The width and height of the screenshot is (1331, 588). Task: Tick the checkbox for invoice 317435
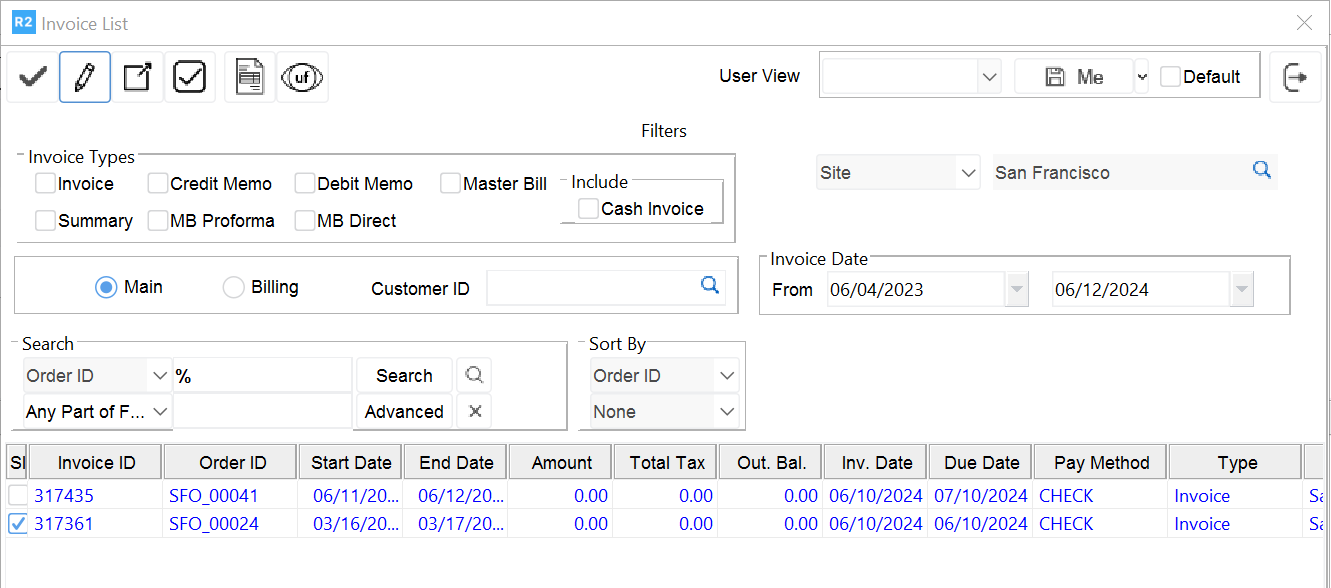click(19, 496)
